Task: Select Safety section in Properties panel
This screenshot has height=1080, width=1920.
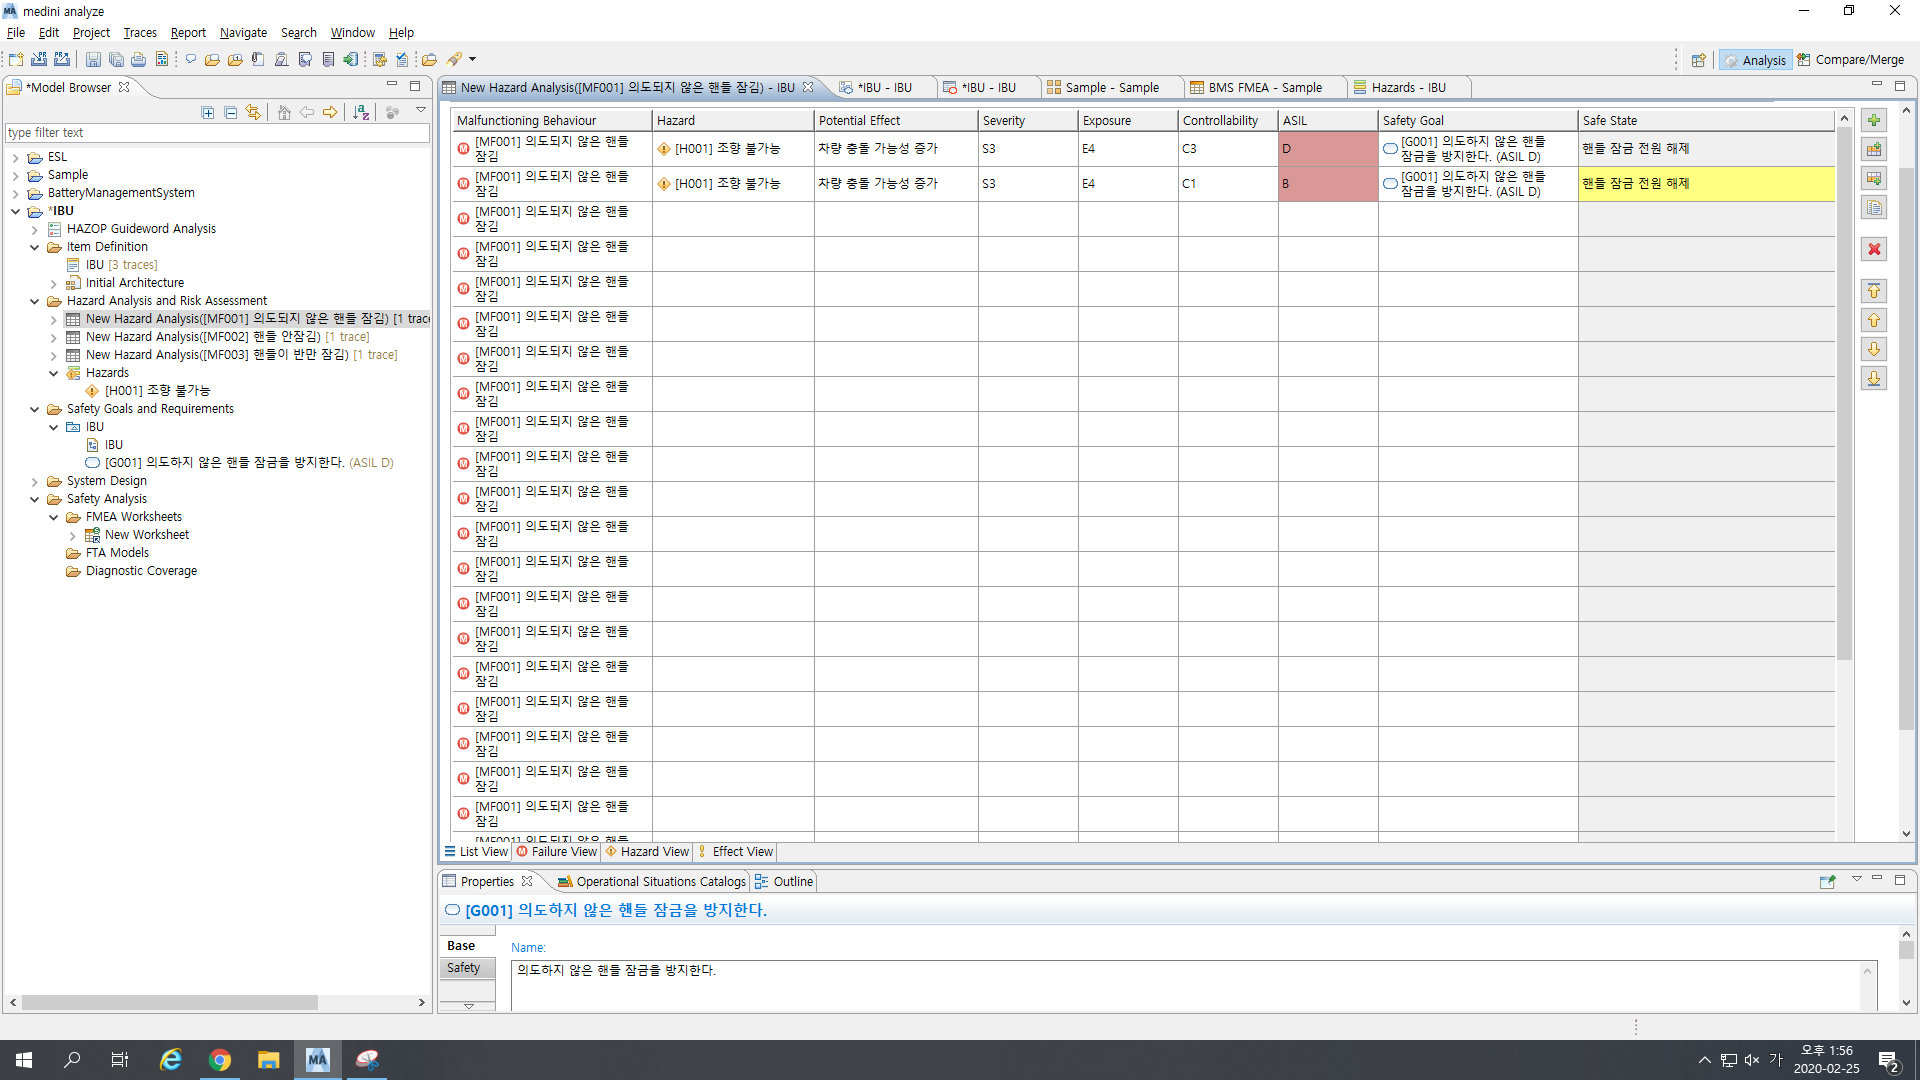Action: click(464, 968)
